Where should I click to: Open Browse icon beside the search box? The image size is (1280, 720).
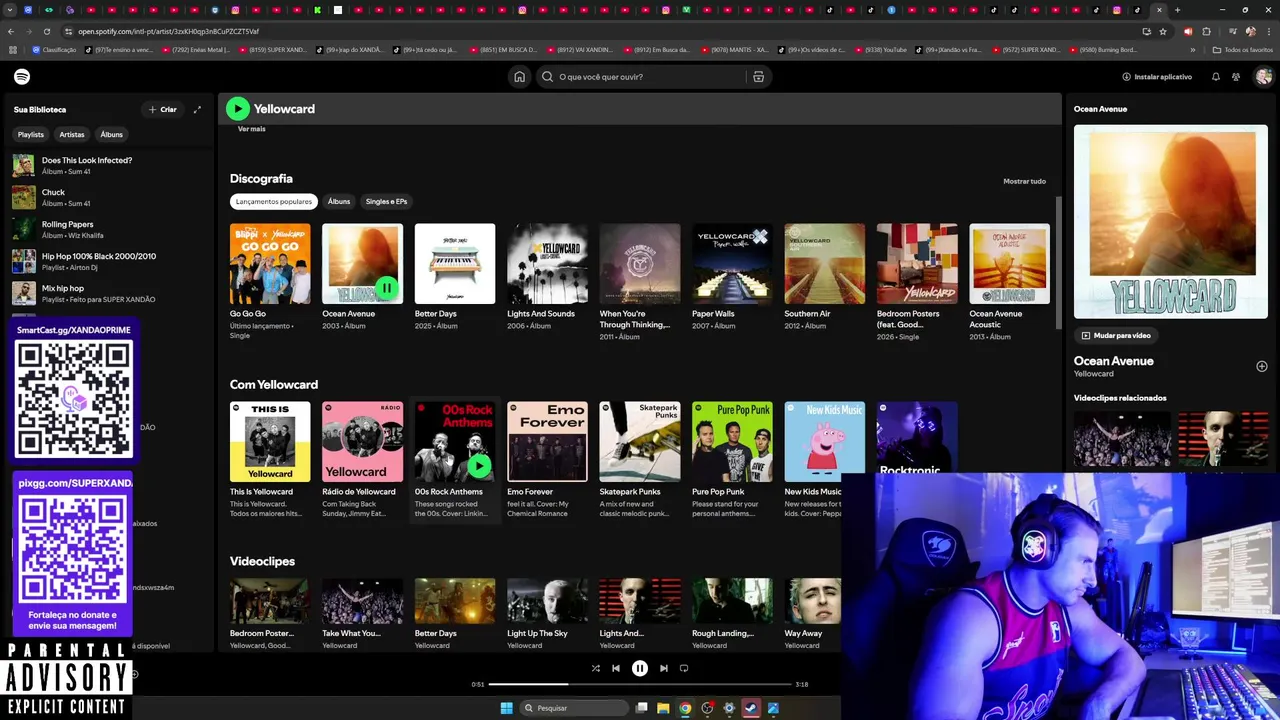pyautogui.click(x=758, y=77)
